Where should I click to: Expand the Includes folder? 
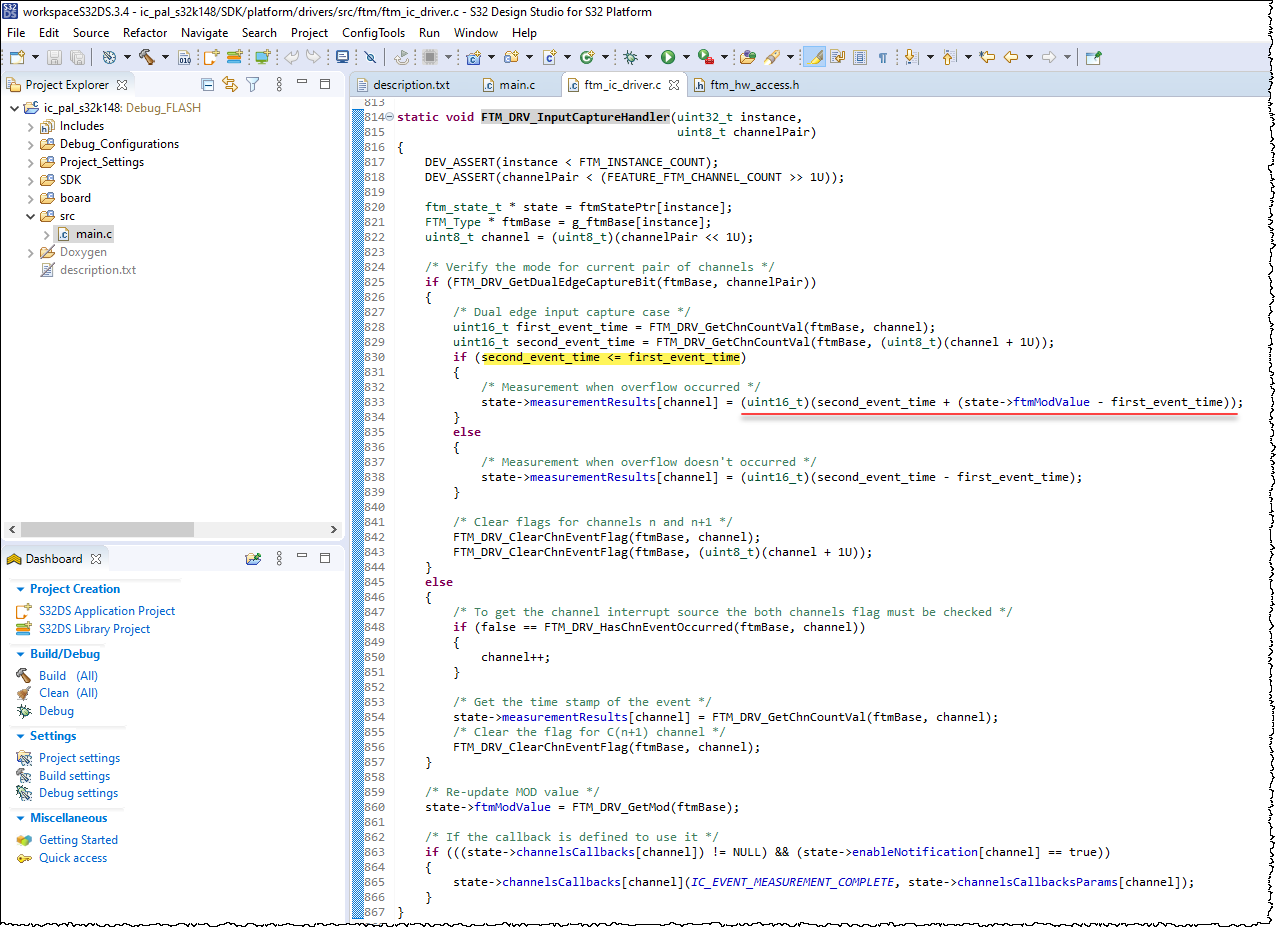pos(30,126)
